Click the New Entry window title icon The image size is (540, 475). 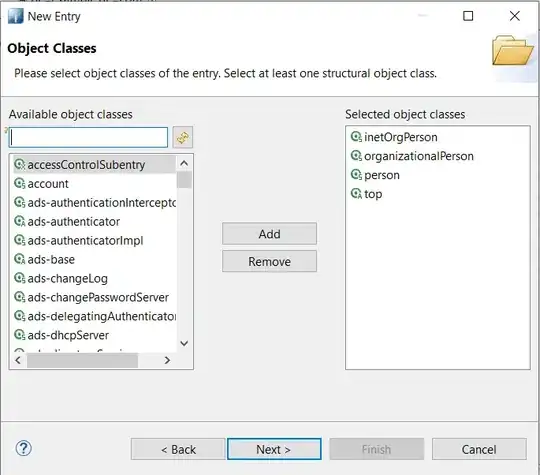[15, 16]
